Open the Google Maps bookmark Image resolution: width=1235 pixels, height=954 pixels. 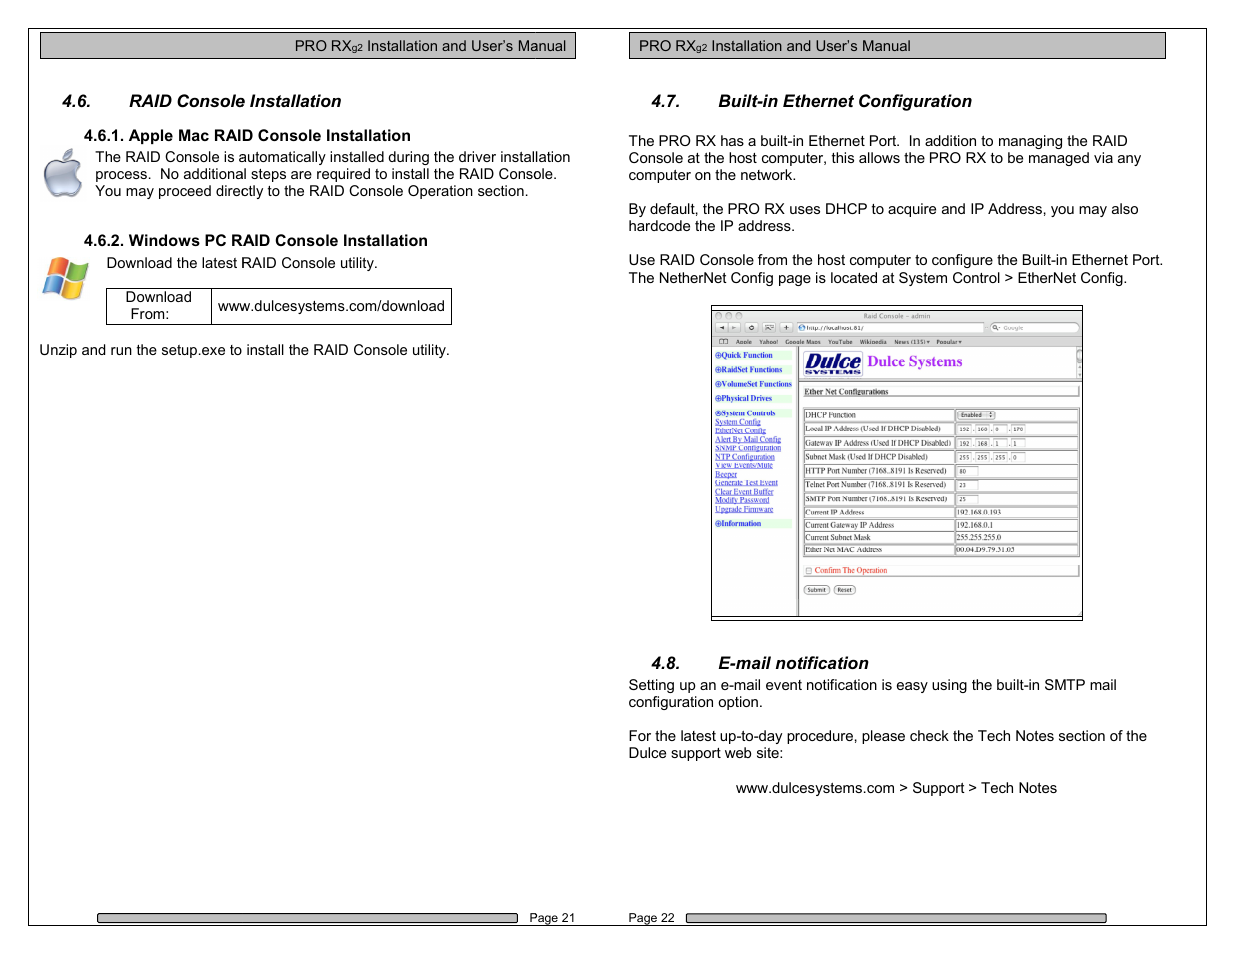[803, 342]
